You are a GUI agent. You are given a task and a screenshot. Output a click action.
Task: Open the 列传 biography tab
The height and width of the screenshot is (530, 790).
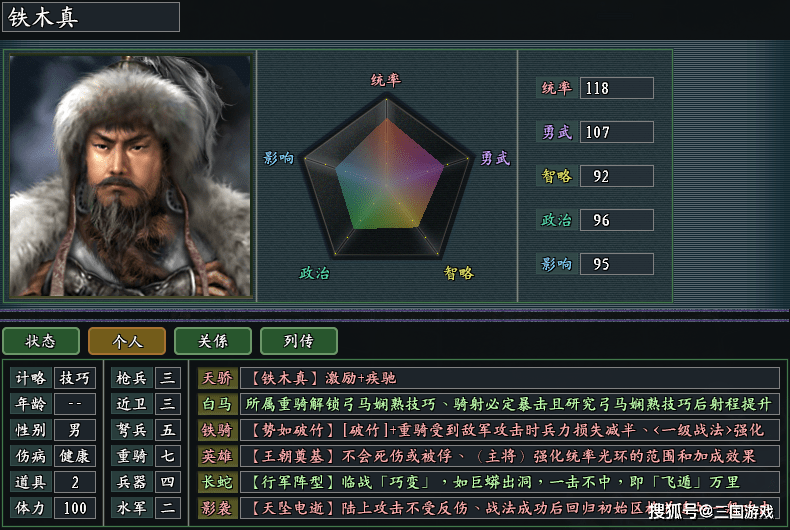coord(298,341)
